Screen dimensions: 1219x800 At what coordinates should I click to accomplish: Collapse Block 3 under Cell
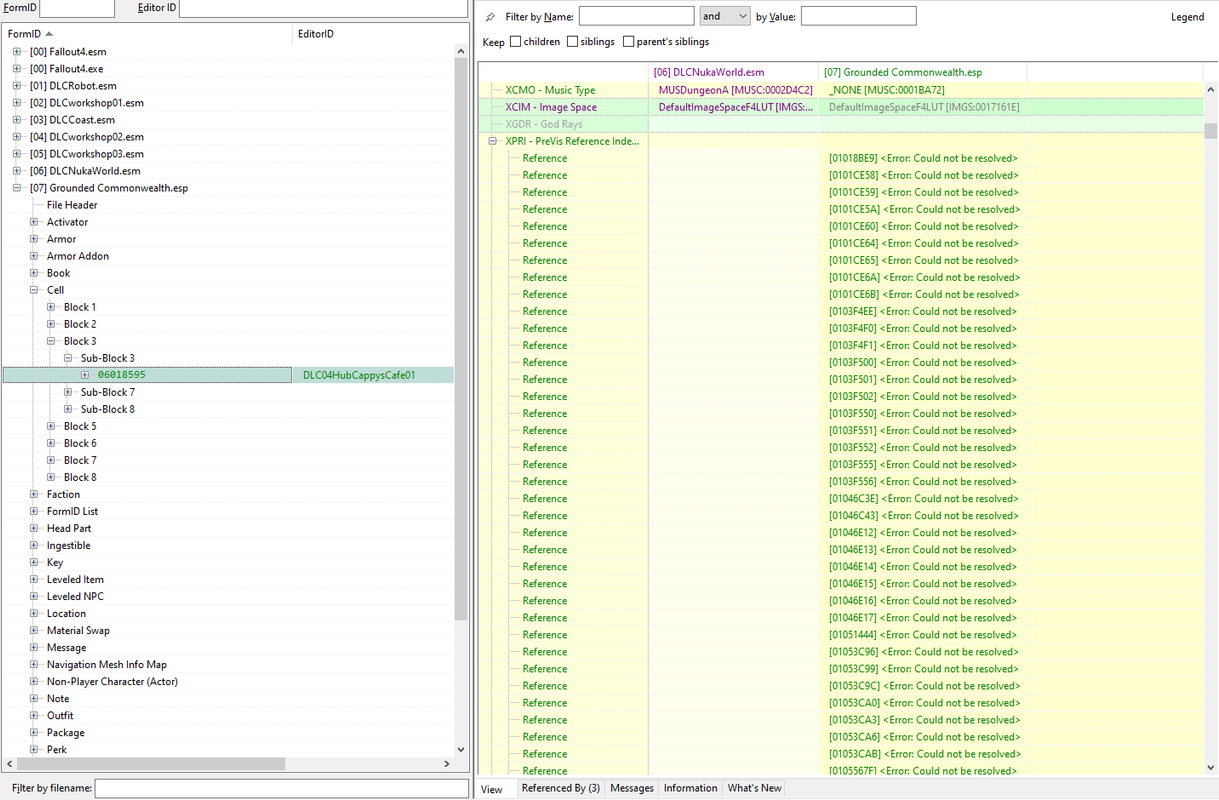(x=51, y=341)
